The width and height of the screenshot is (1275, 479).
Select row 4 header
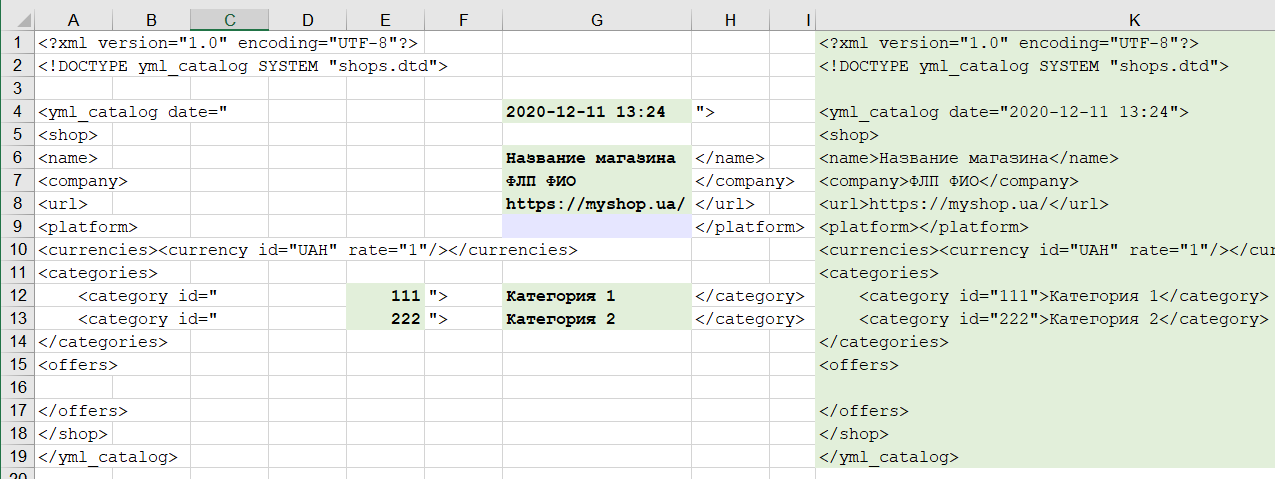coord(17,112)
